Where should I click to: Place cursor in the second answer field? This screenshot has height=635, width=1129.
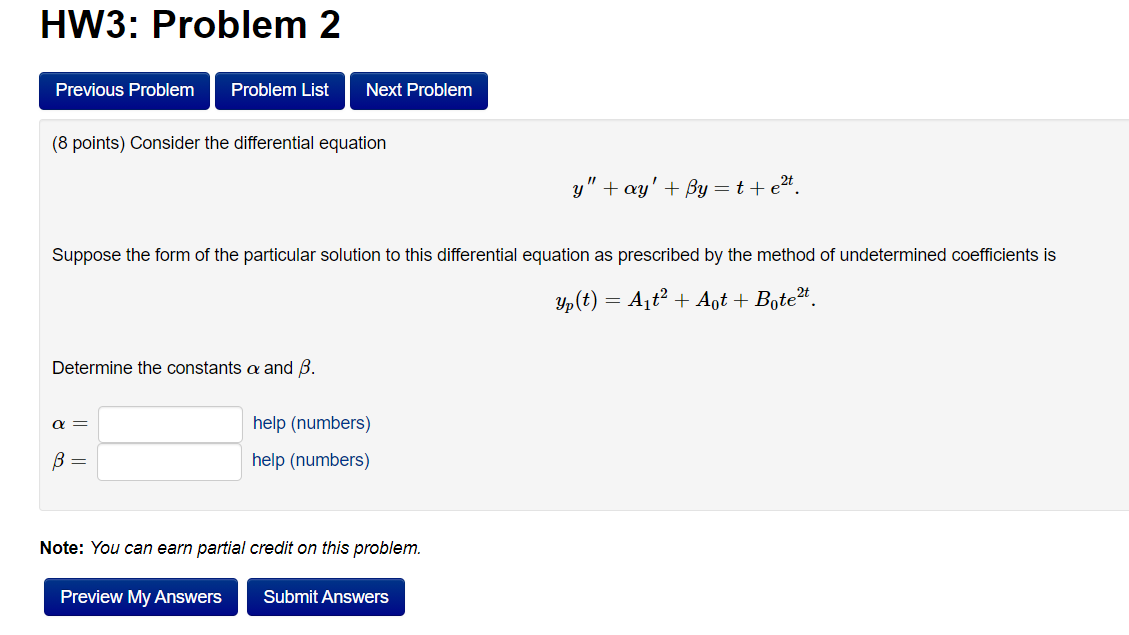(169, 461)
